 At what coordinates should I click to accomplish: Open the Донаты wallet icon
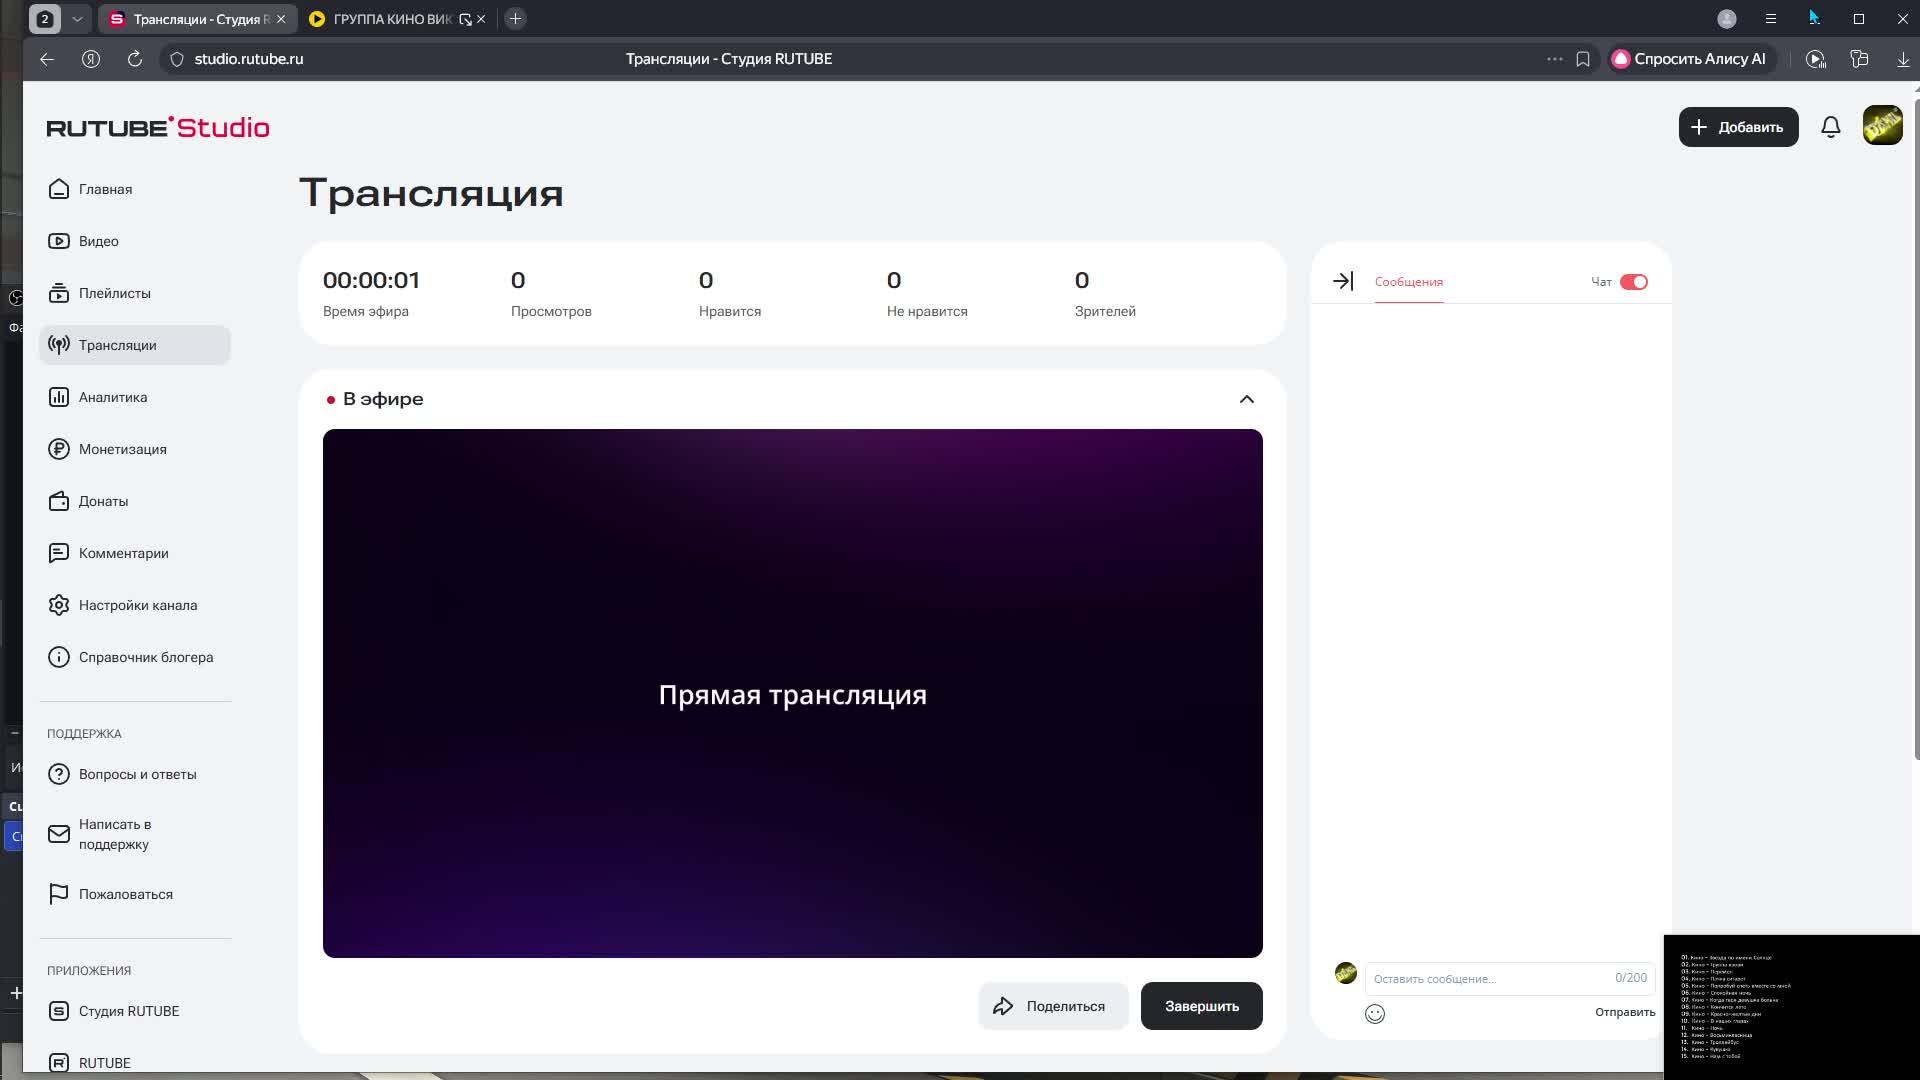click(59, 501)
